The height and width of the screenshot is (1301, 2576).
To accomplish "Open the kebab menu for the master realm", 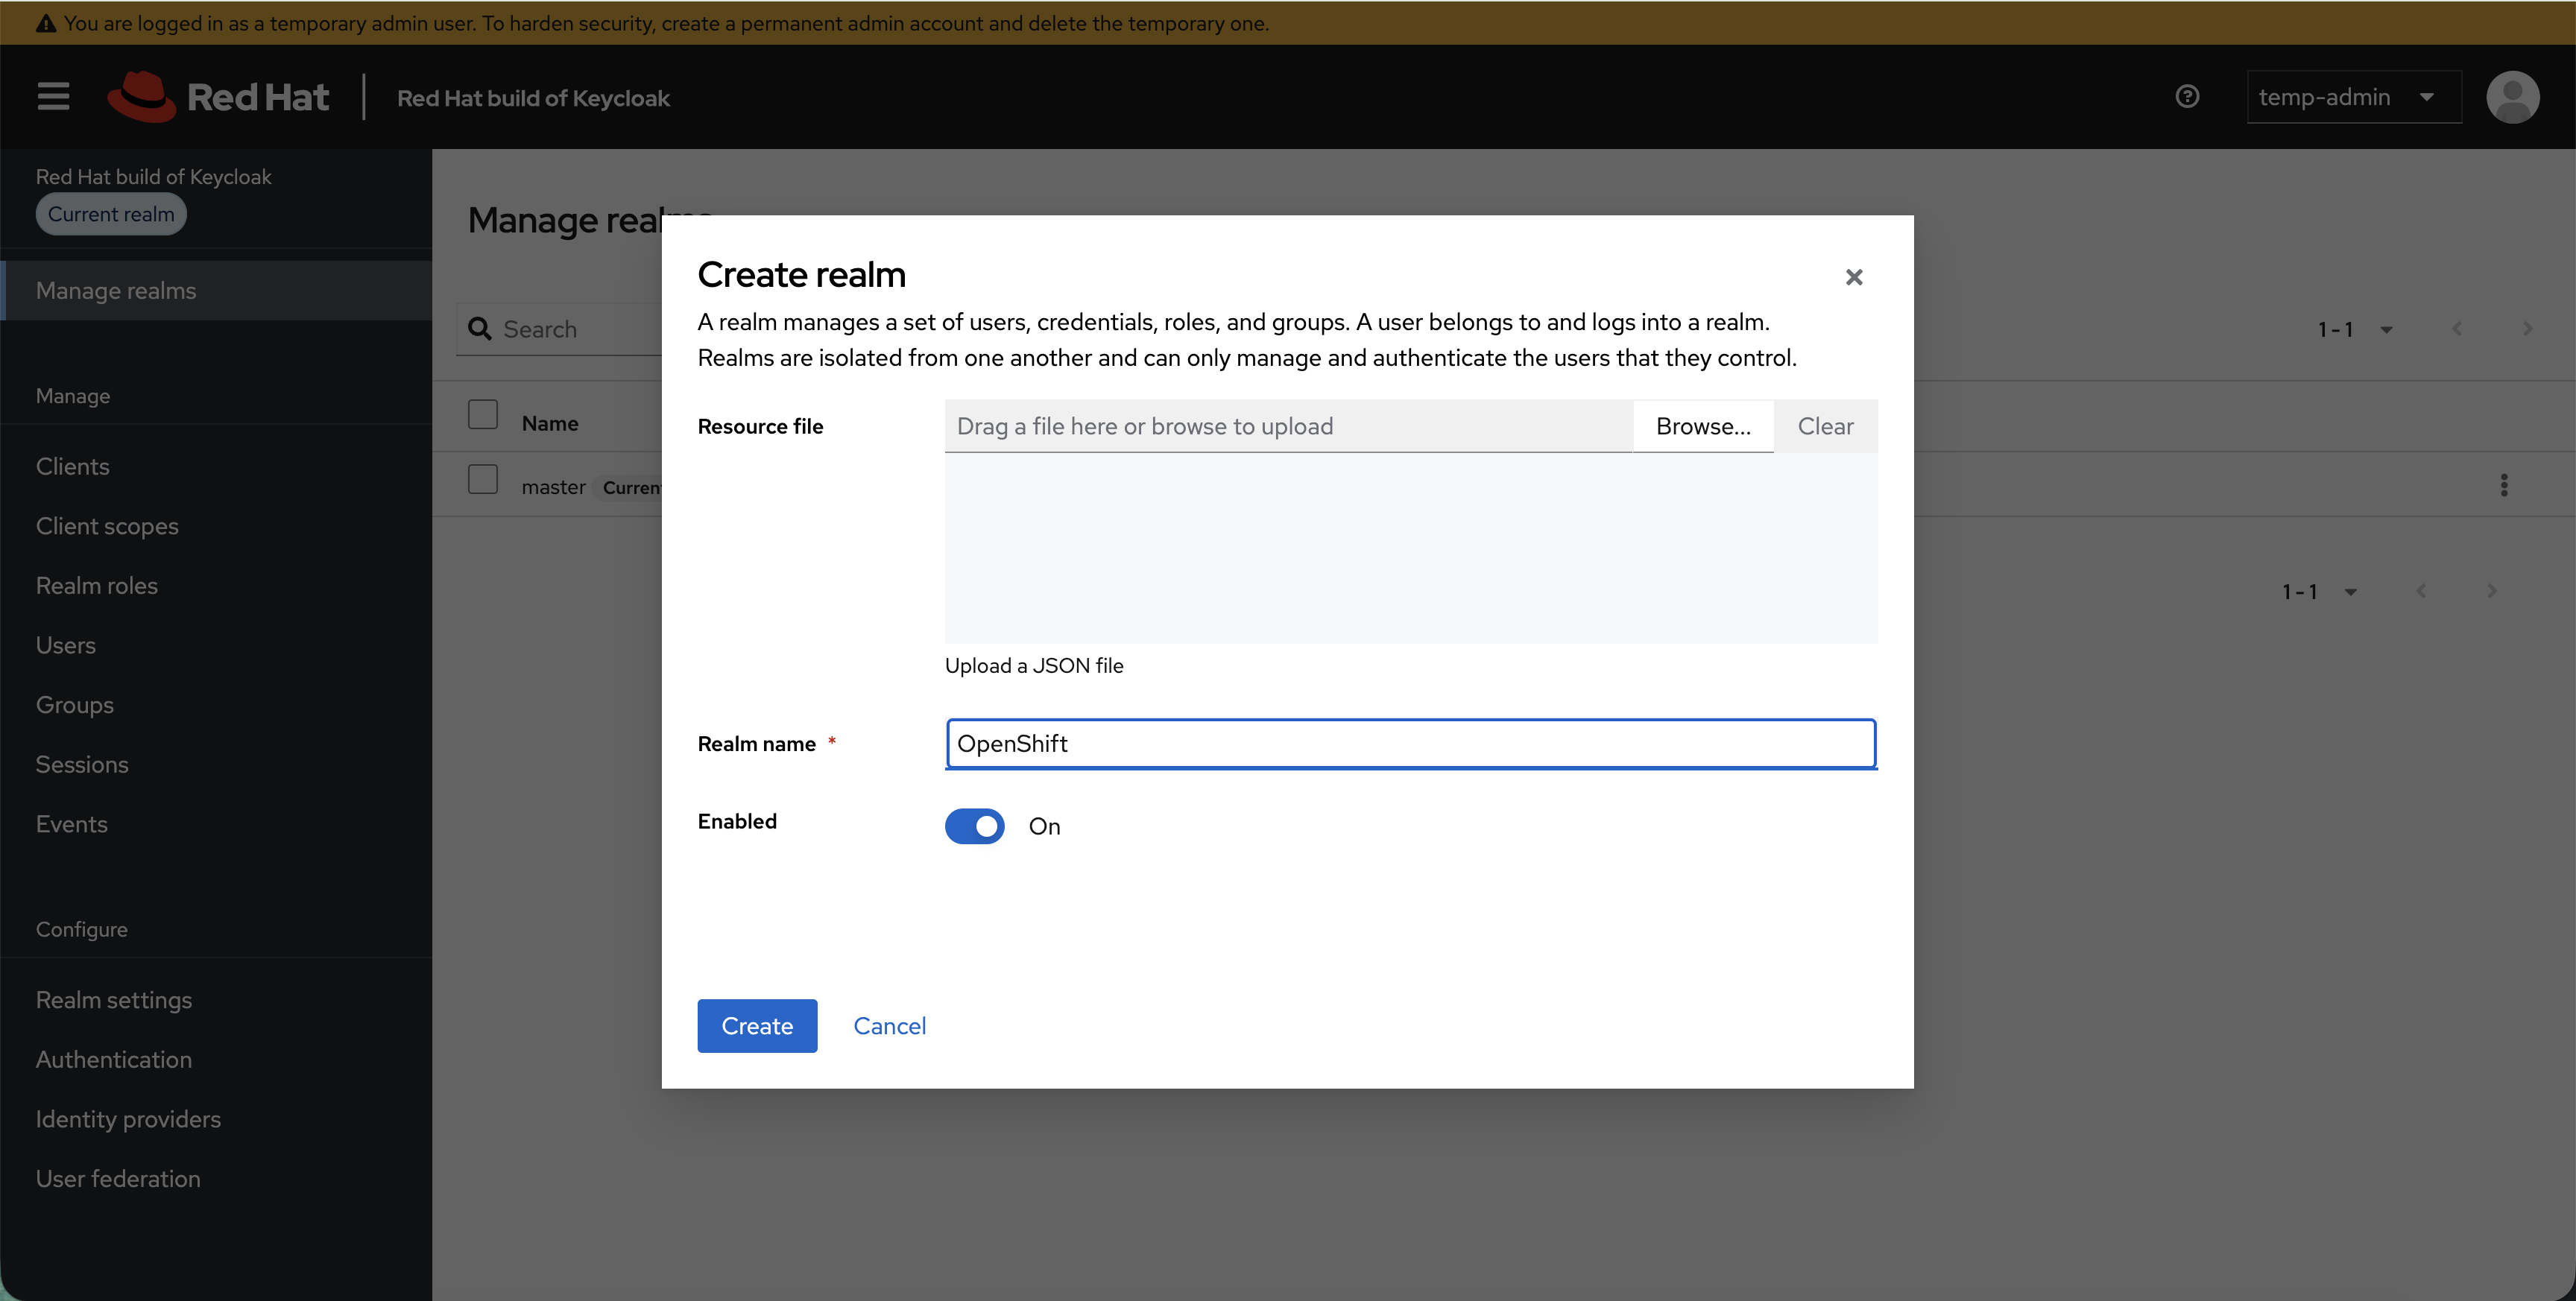I will coord(2504,485).
